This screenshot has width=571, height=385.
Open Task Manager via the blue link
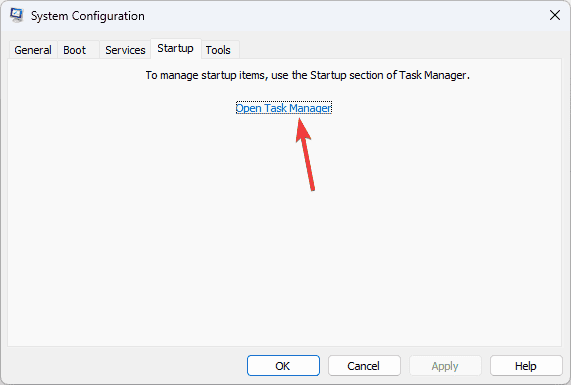(x=284, y=108)
